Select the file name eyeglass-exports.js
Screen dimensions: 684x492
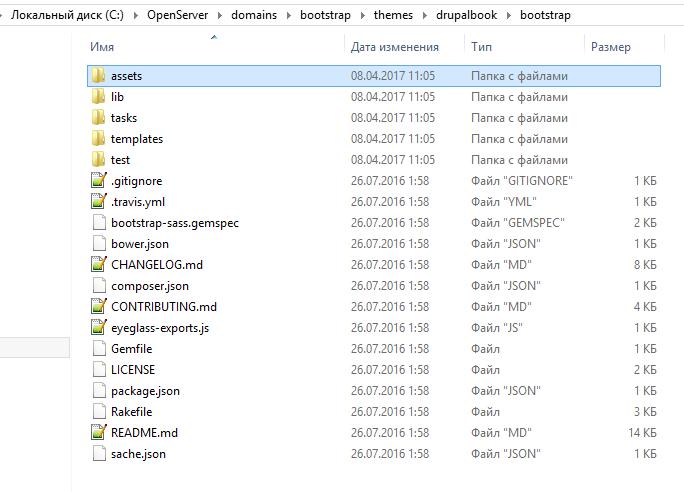160,328
